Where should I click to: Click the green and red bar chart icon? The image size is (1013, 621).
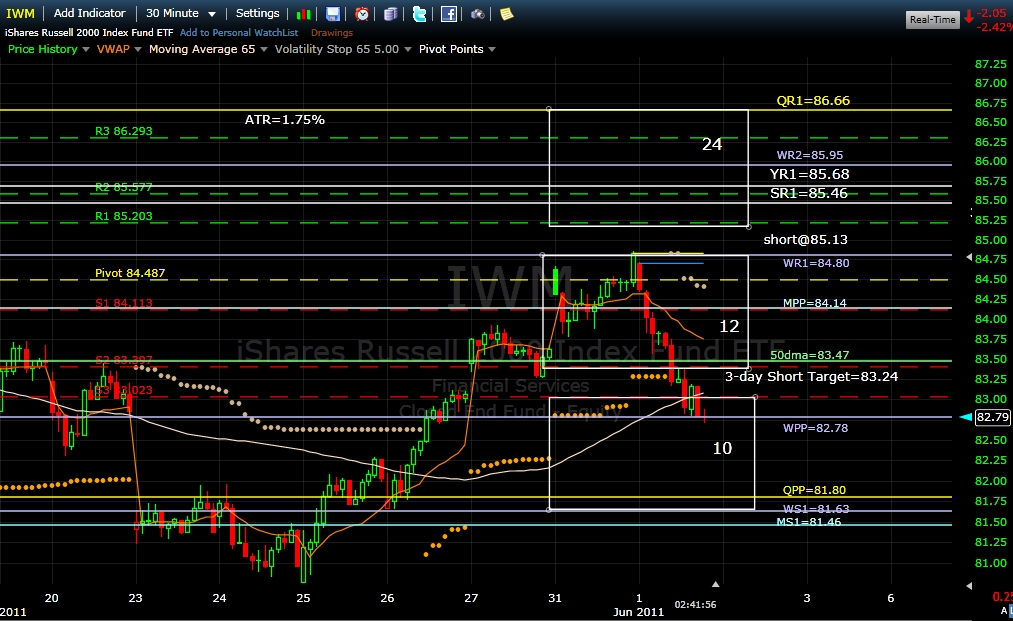pyautogui.click(x=303, y=14)
